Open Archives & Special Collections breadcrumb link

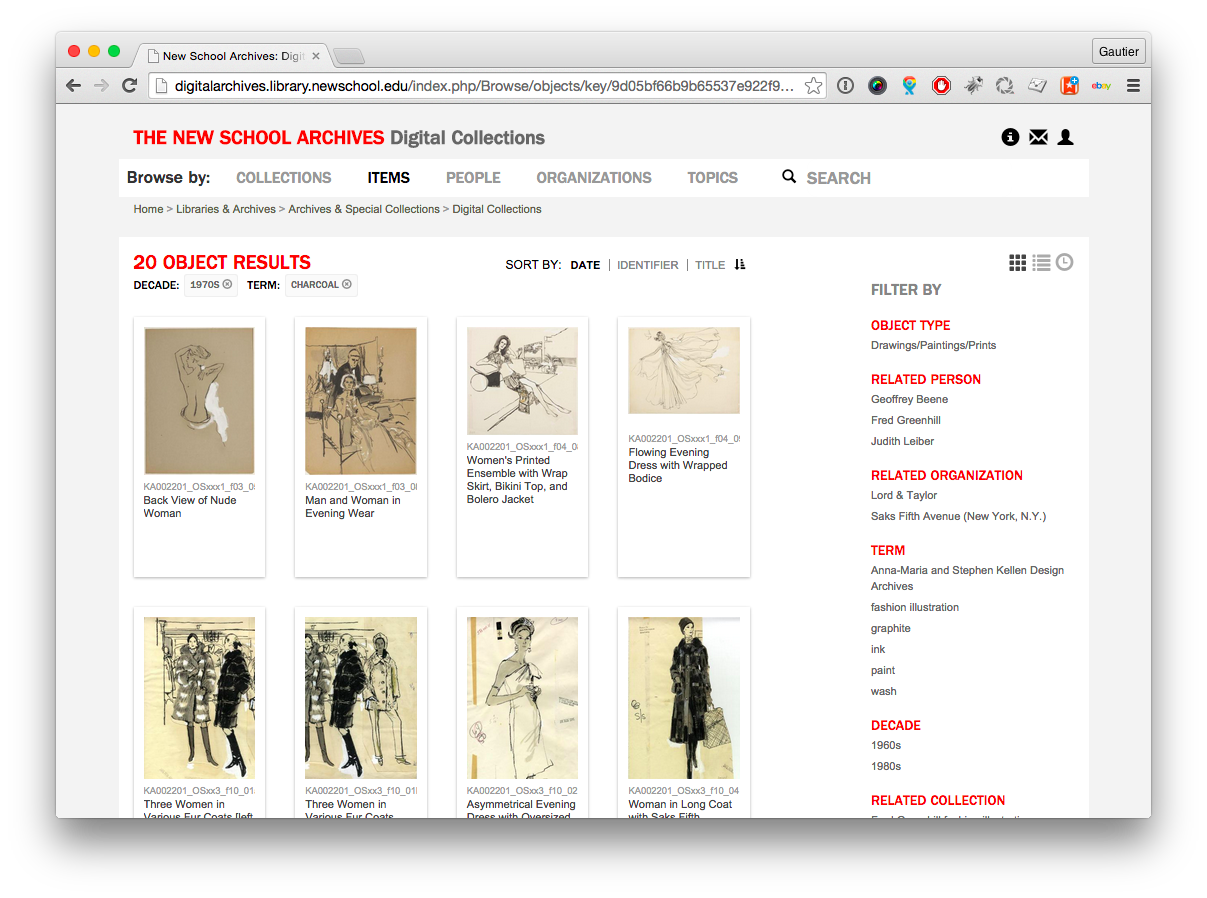pyautogui.click(x=364, y=209)
